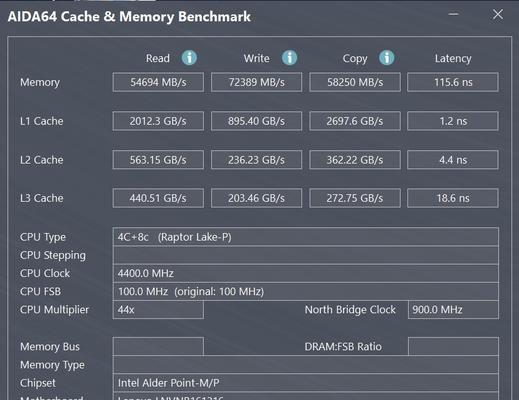Click the Write column info icon
The image size is (519, 400).
coord(289,58)
